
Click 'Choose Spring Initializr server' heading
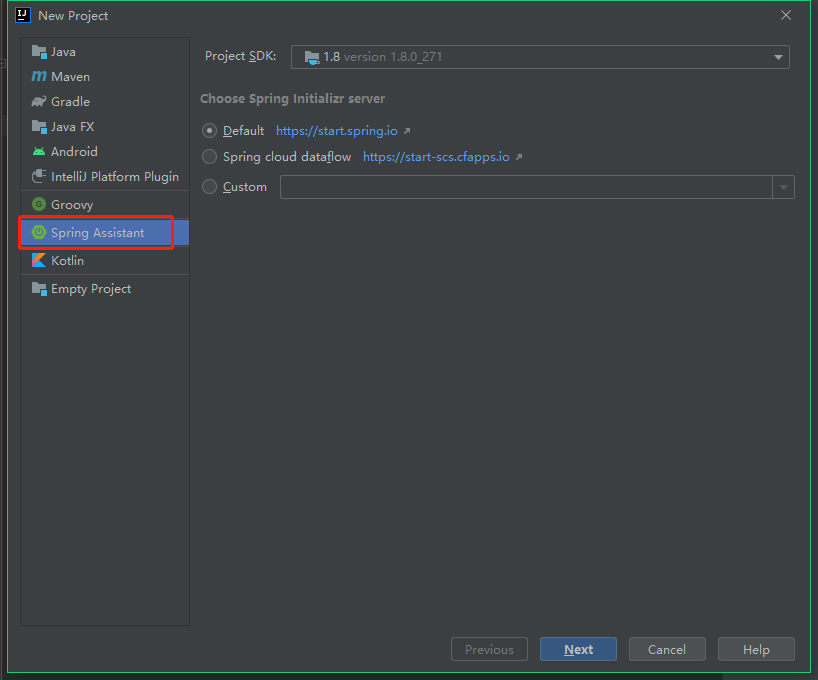click(x=293, y=99)
